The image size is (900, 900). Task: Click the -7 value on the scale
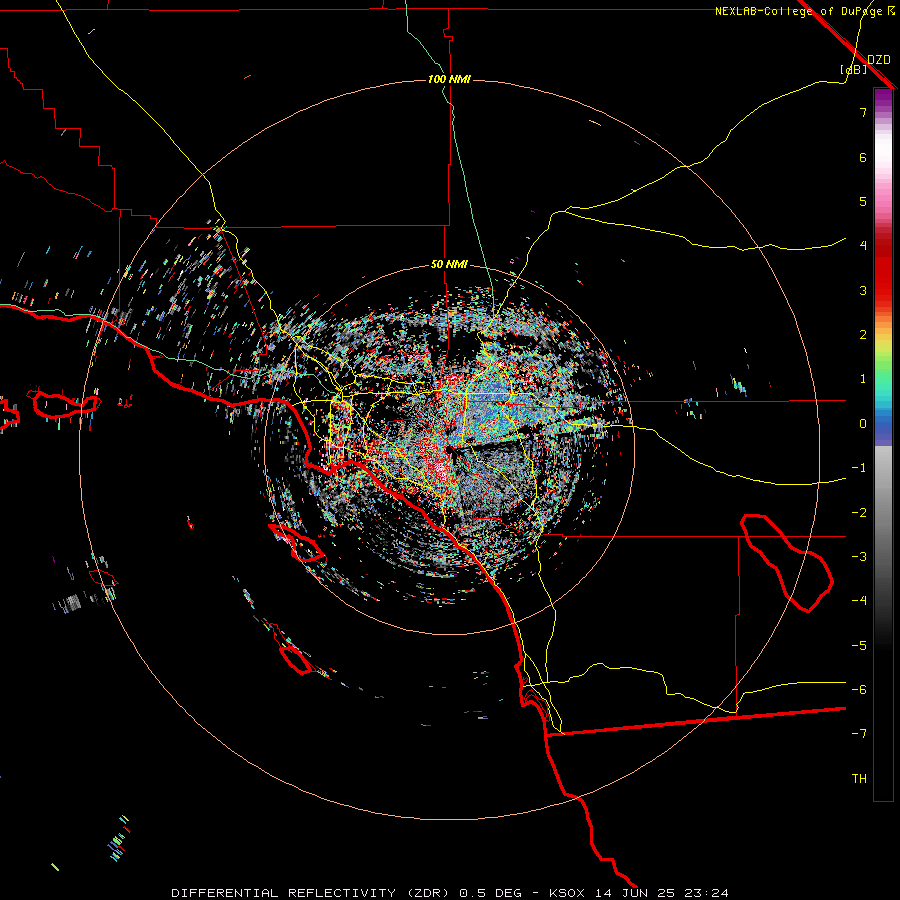[x=859, y=734]
